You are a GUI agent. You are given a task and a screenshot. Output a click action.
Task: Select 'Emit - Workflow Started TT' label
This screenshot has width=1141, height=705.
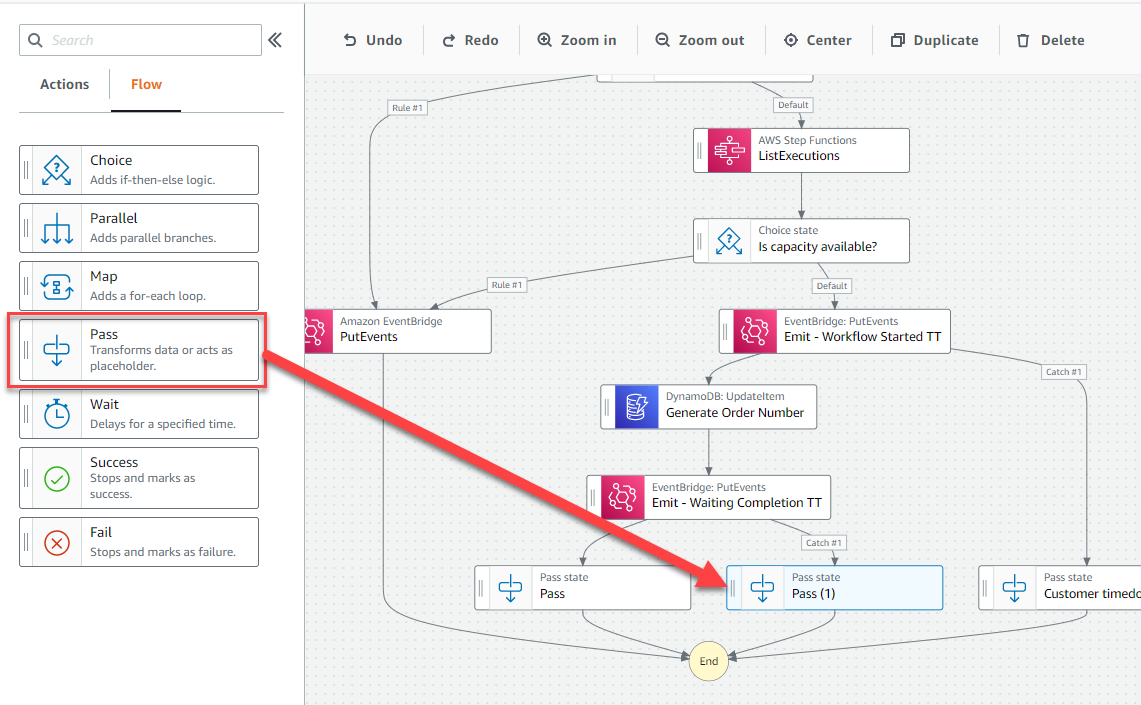click(862, 337)
